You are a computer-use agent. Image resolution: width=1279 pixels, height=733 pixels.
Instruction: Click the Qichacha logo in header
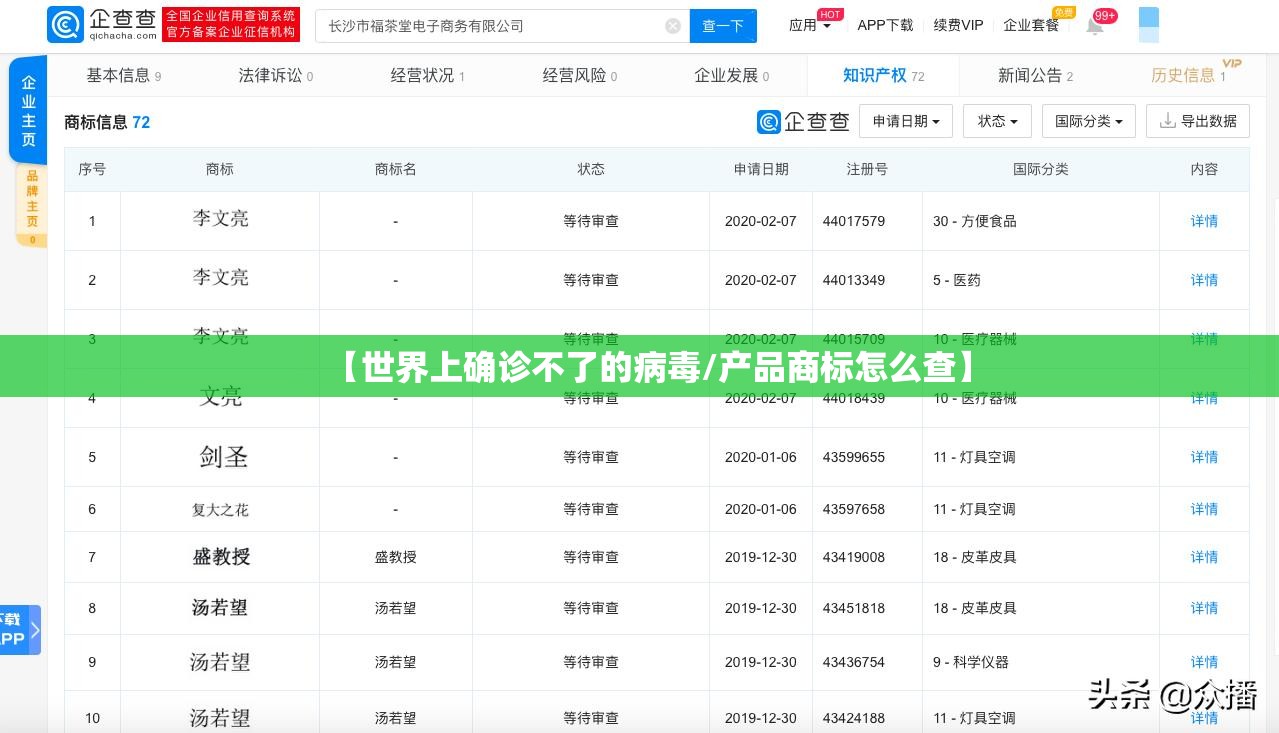click(102, 25)
